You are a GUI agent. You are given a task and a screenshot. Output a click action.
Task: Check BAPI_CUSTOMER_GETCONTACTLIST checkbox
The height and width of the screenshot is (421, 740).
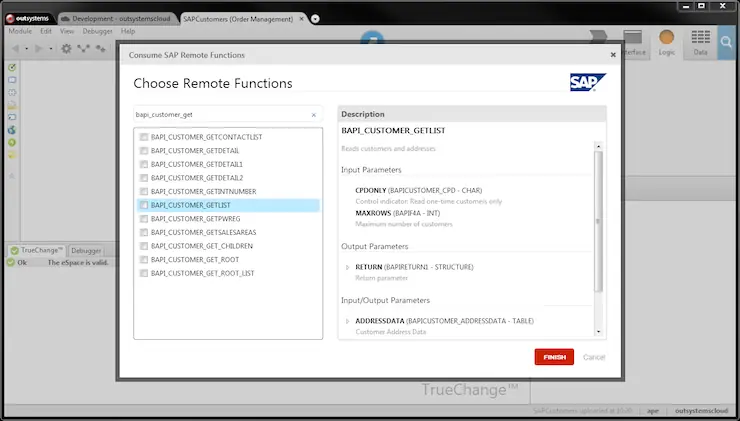pos(144,137)
